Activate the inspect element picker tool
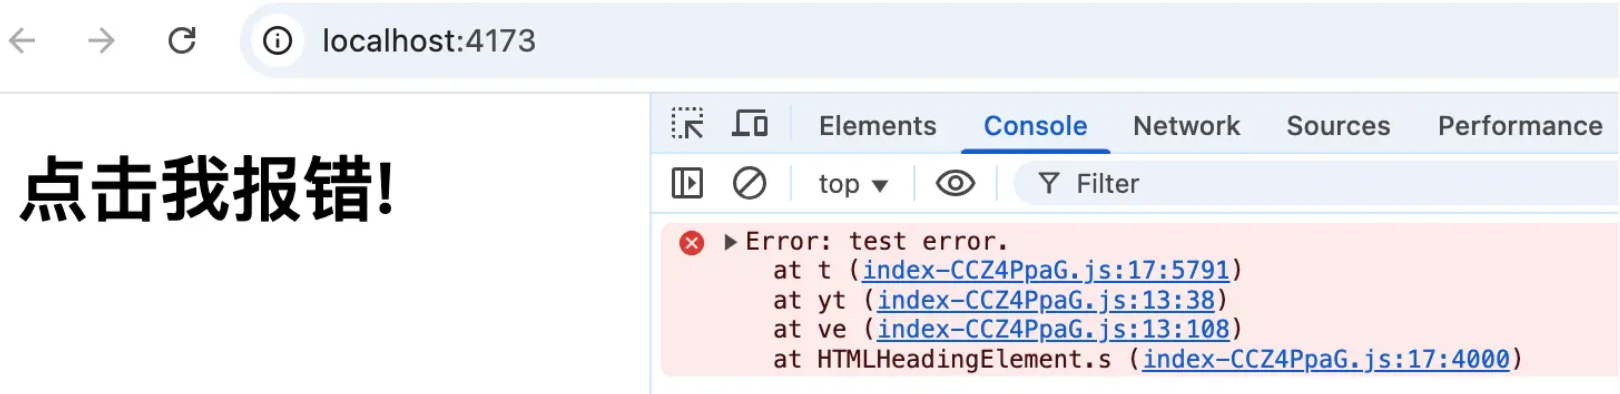The width and height of the screenshot is (1620, 394). point(687,124)
